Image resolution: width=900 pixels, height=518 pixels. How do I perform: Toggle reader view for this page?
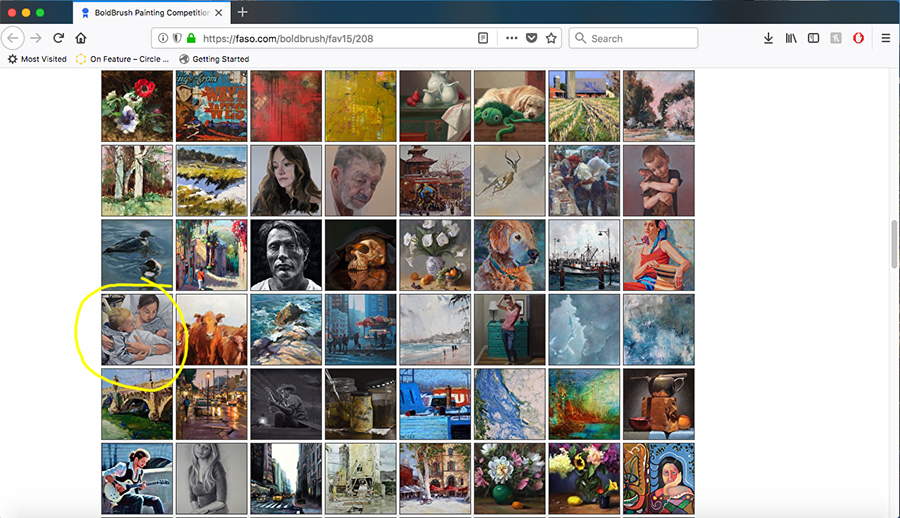pos(483,38)
